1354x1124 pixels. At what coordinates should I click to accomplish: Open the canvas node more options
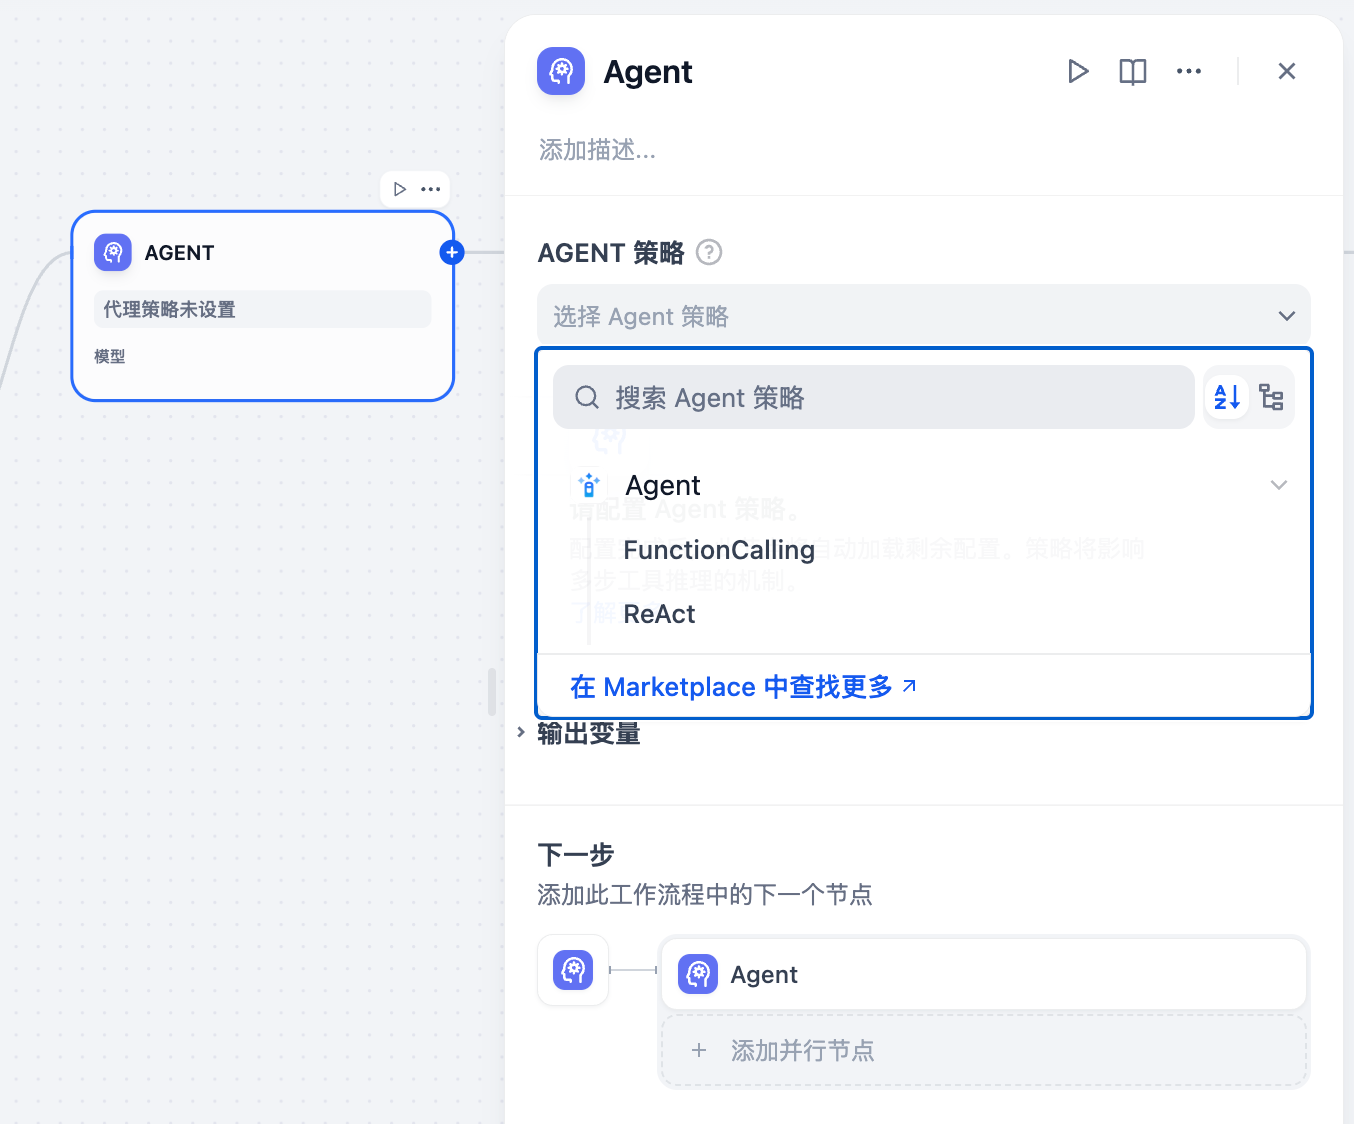431,189
